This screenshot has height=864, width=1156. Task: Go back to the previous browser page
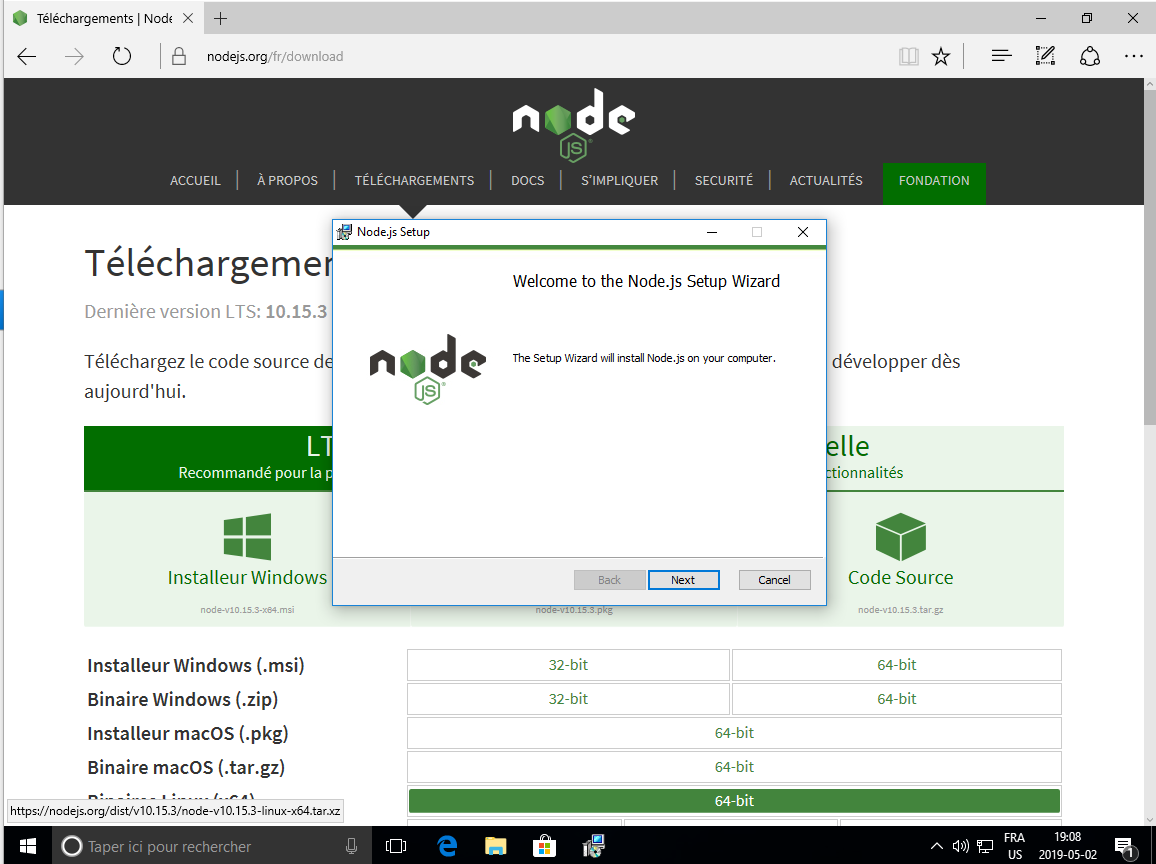(27, 56)
